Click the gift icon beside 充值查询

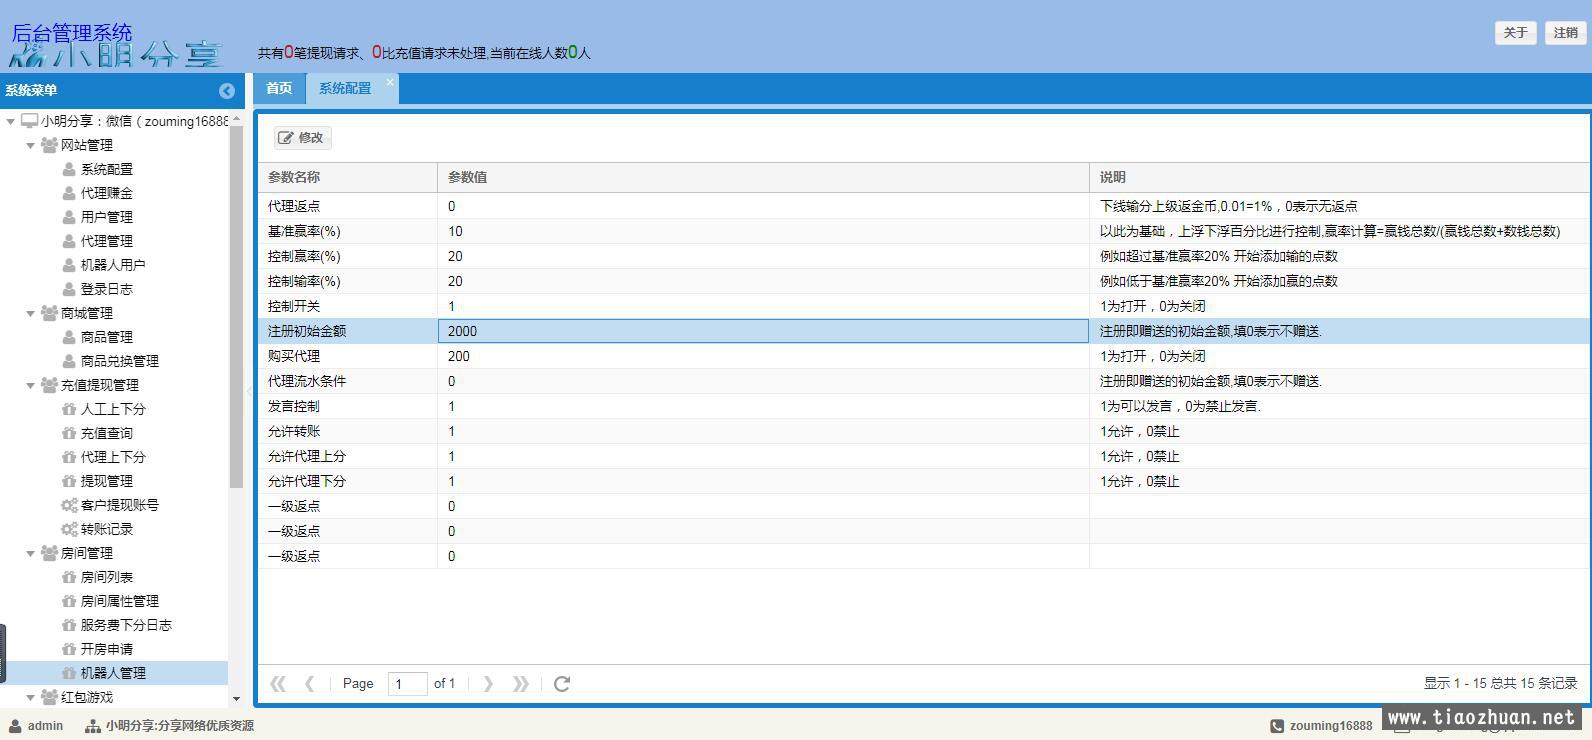[x=69, y=433]
